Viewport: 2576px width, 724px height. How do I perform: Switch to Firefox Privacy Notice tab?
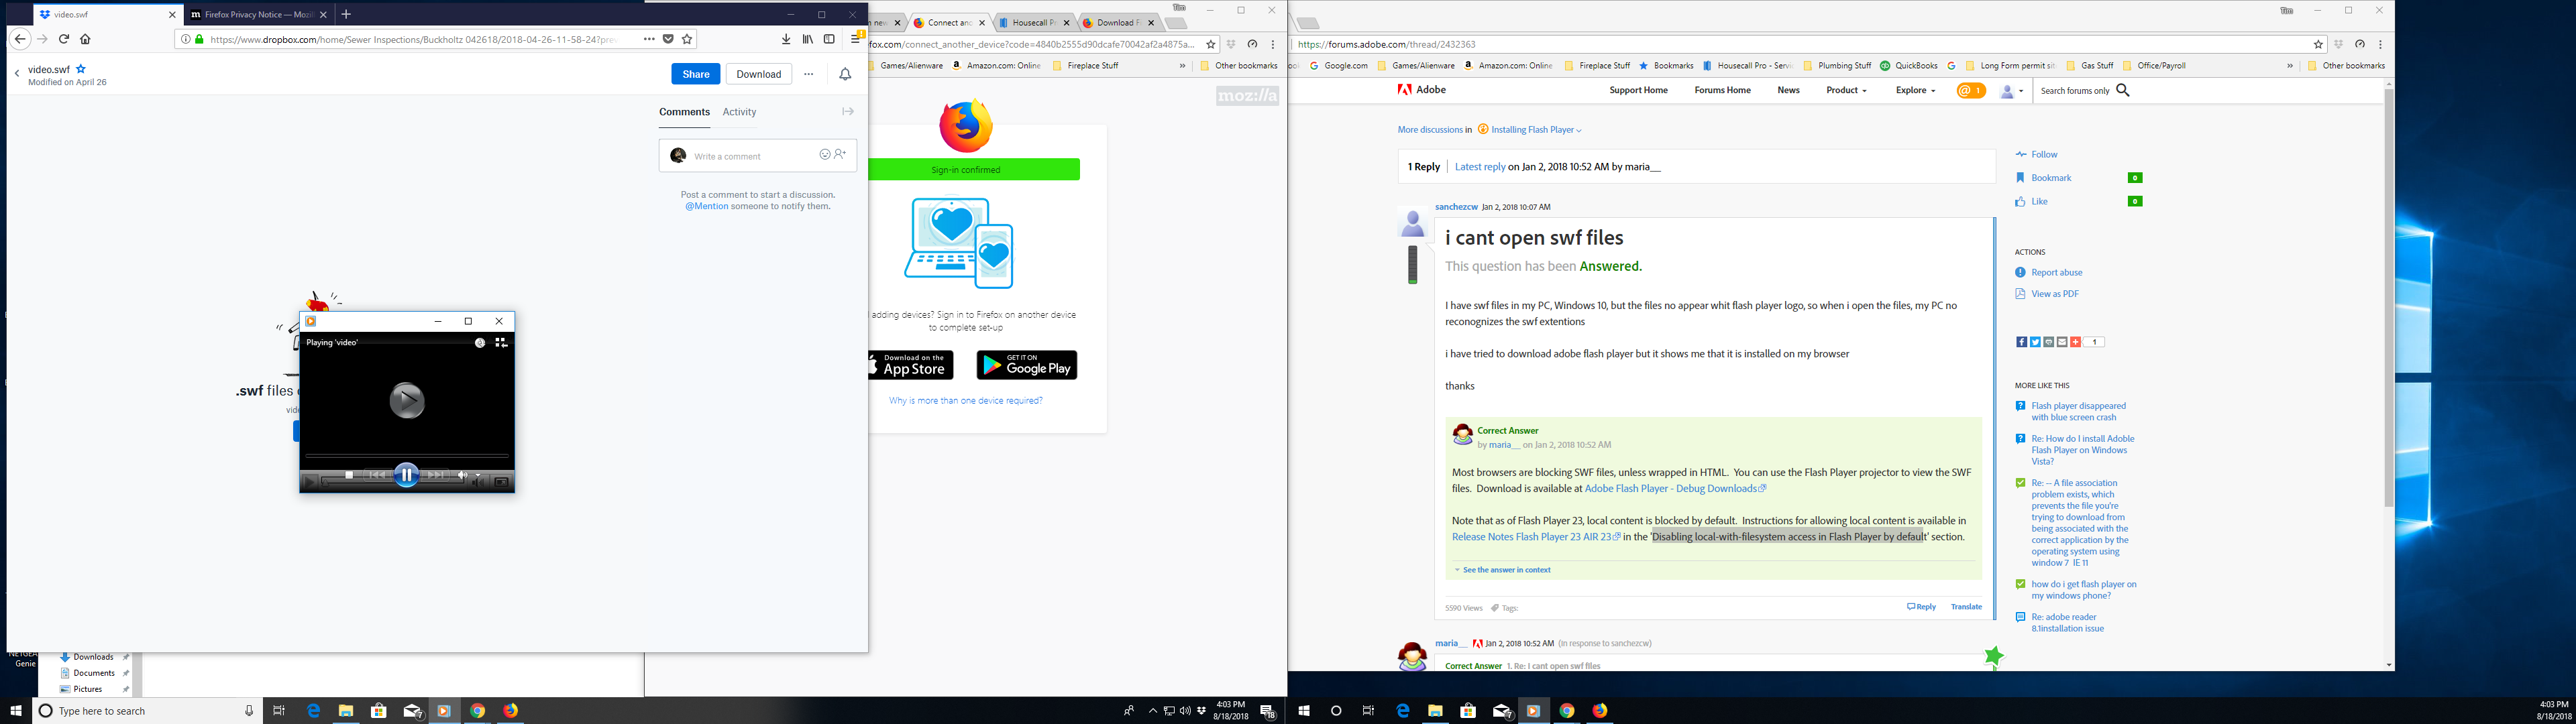pyautogui.click(x=259, y=15)
